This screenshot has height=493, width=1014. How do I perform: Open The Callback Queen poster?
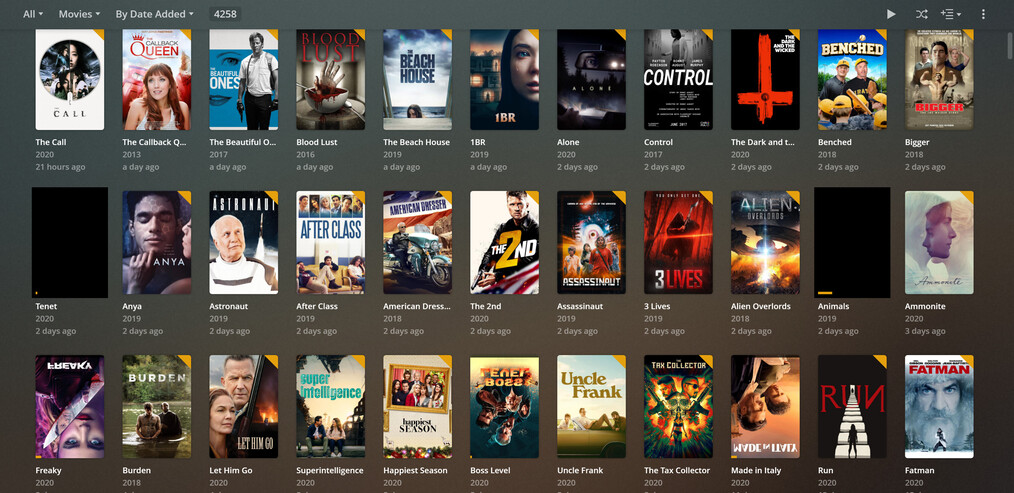[156, 80]
